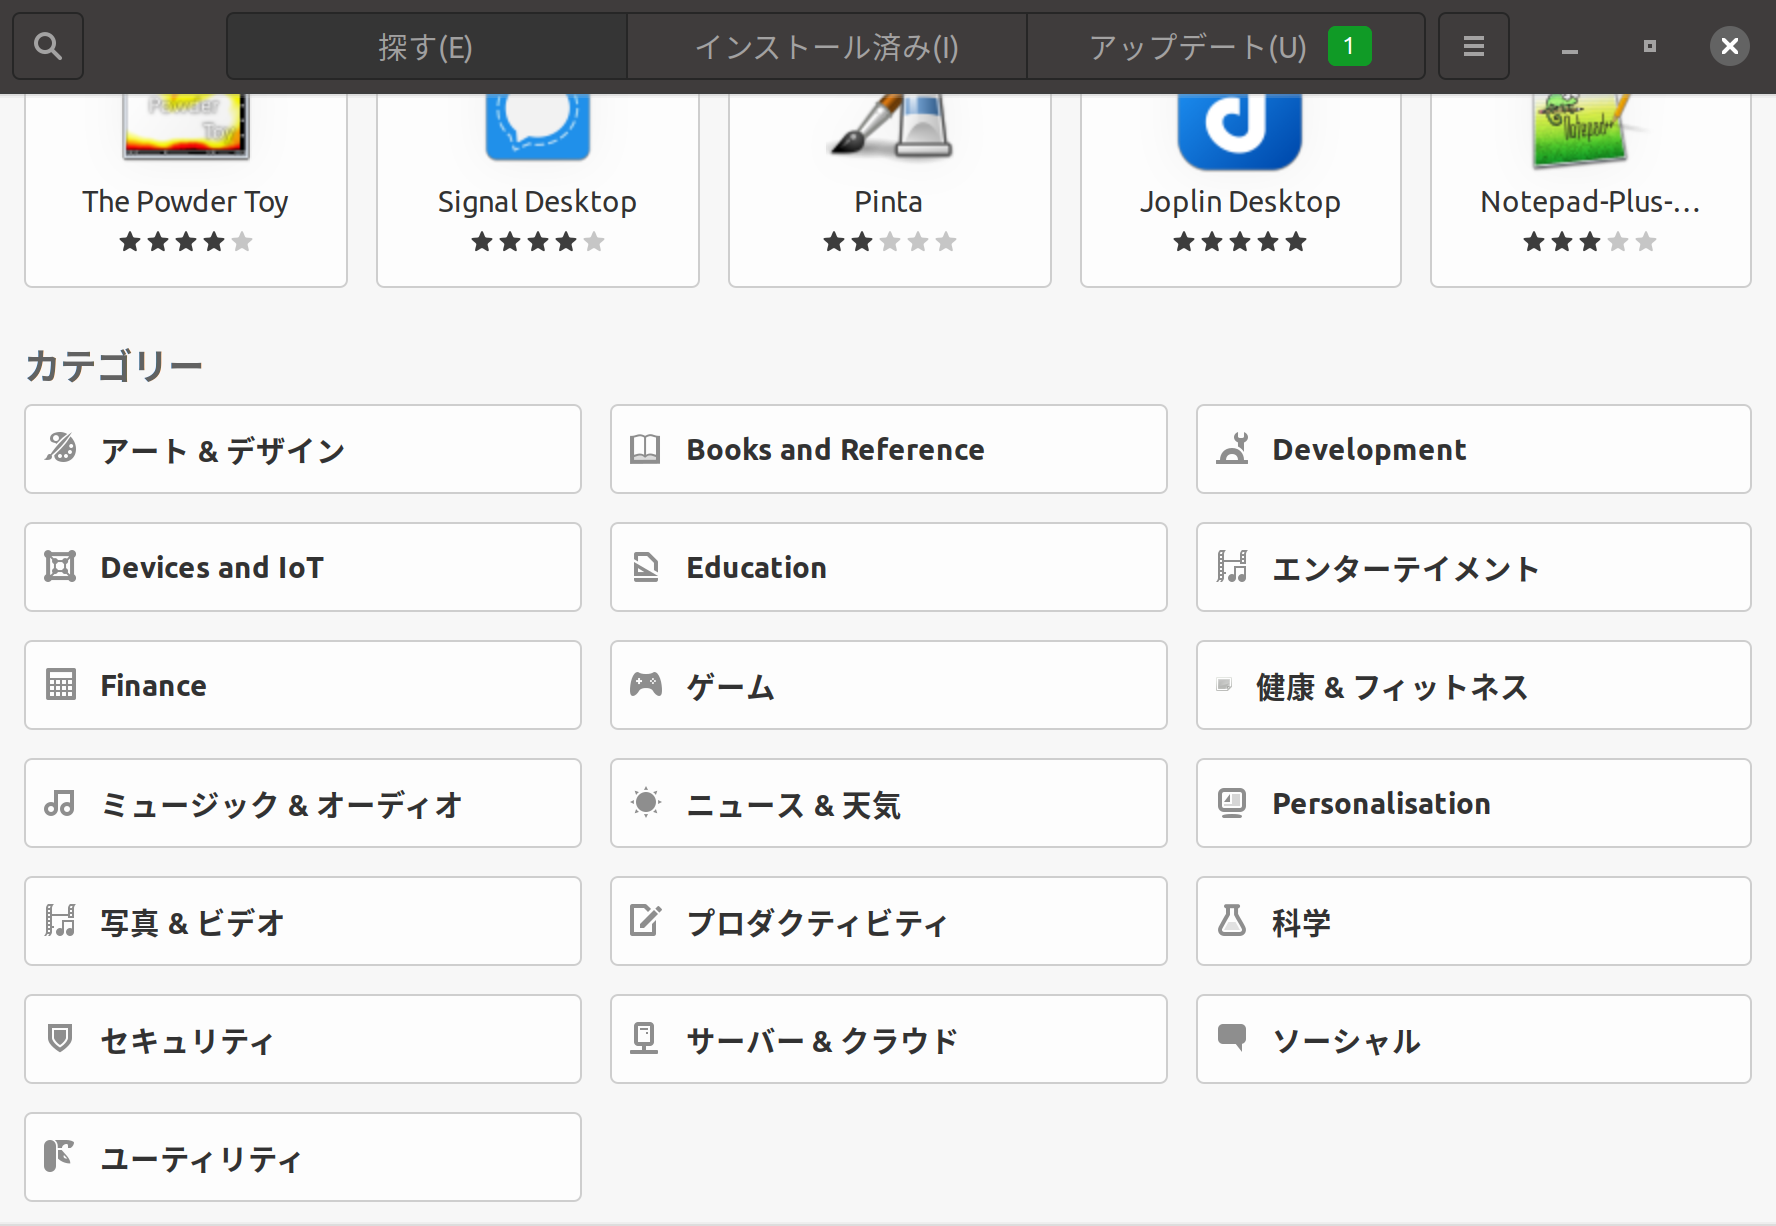Click the ソーシャル chat bubble icon
This screenshot has width=1776, height=1226.
pyautogui.click(x=1232, y=1038)
